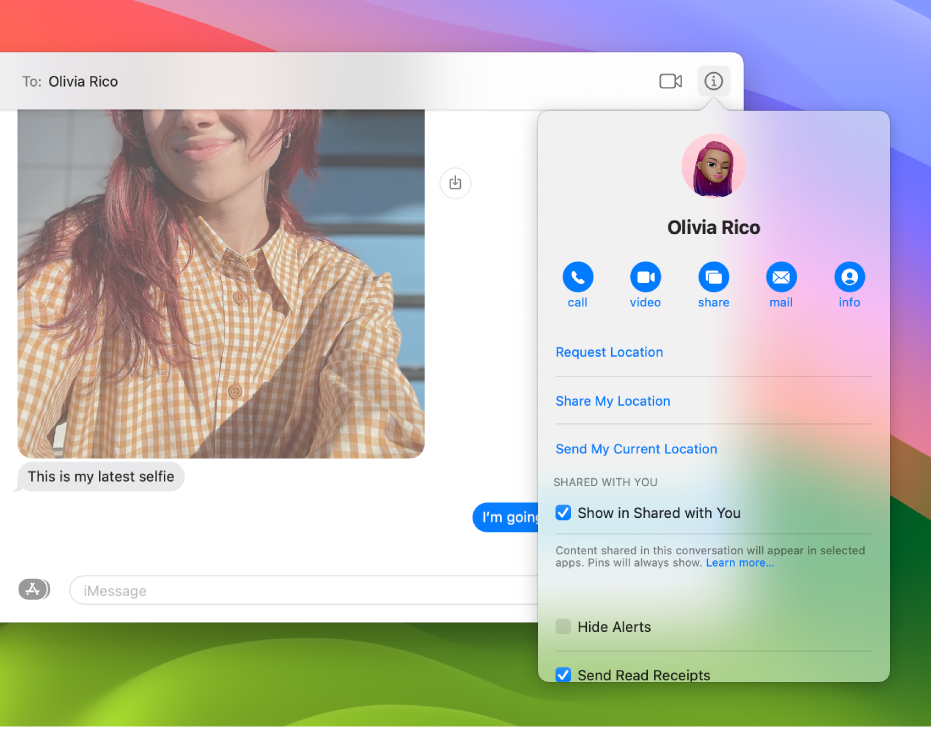The width and height of the screenshot is (932, 730).
Task: Start a FaceTime video from the details pane
Action: (x=645, y=277)
